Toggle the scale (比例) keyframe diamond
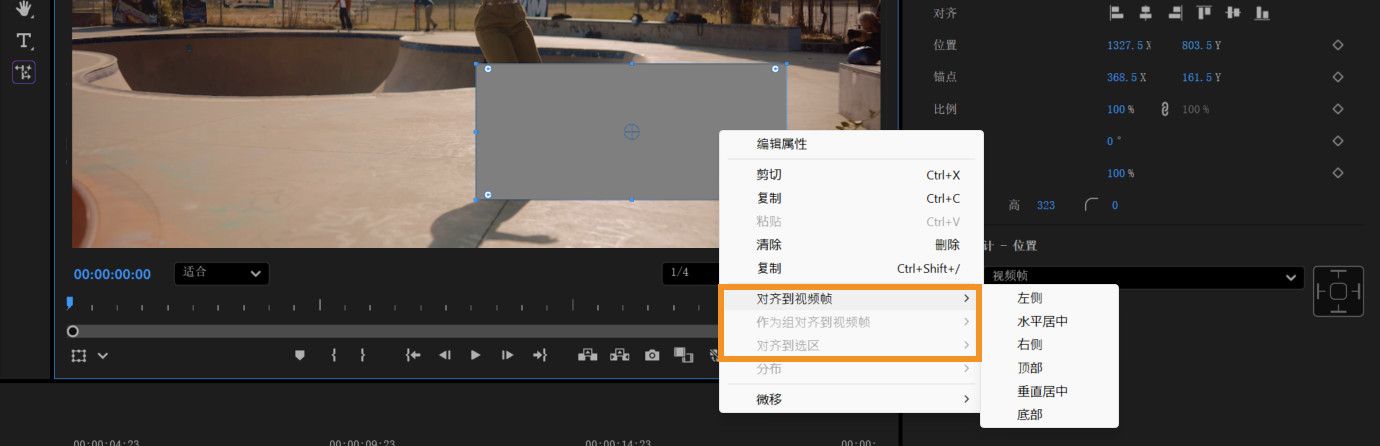 [1338, 109]
